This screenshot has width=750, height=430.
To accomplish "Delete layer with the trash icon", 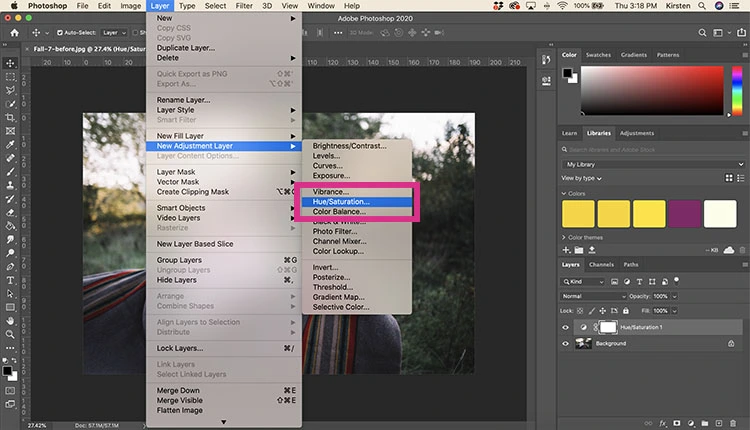I will point(733,423).
